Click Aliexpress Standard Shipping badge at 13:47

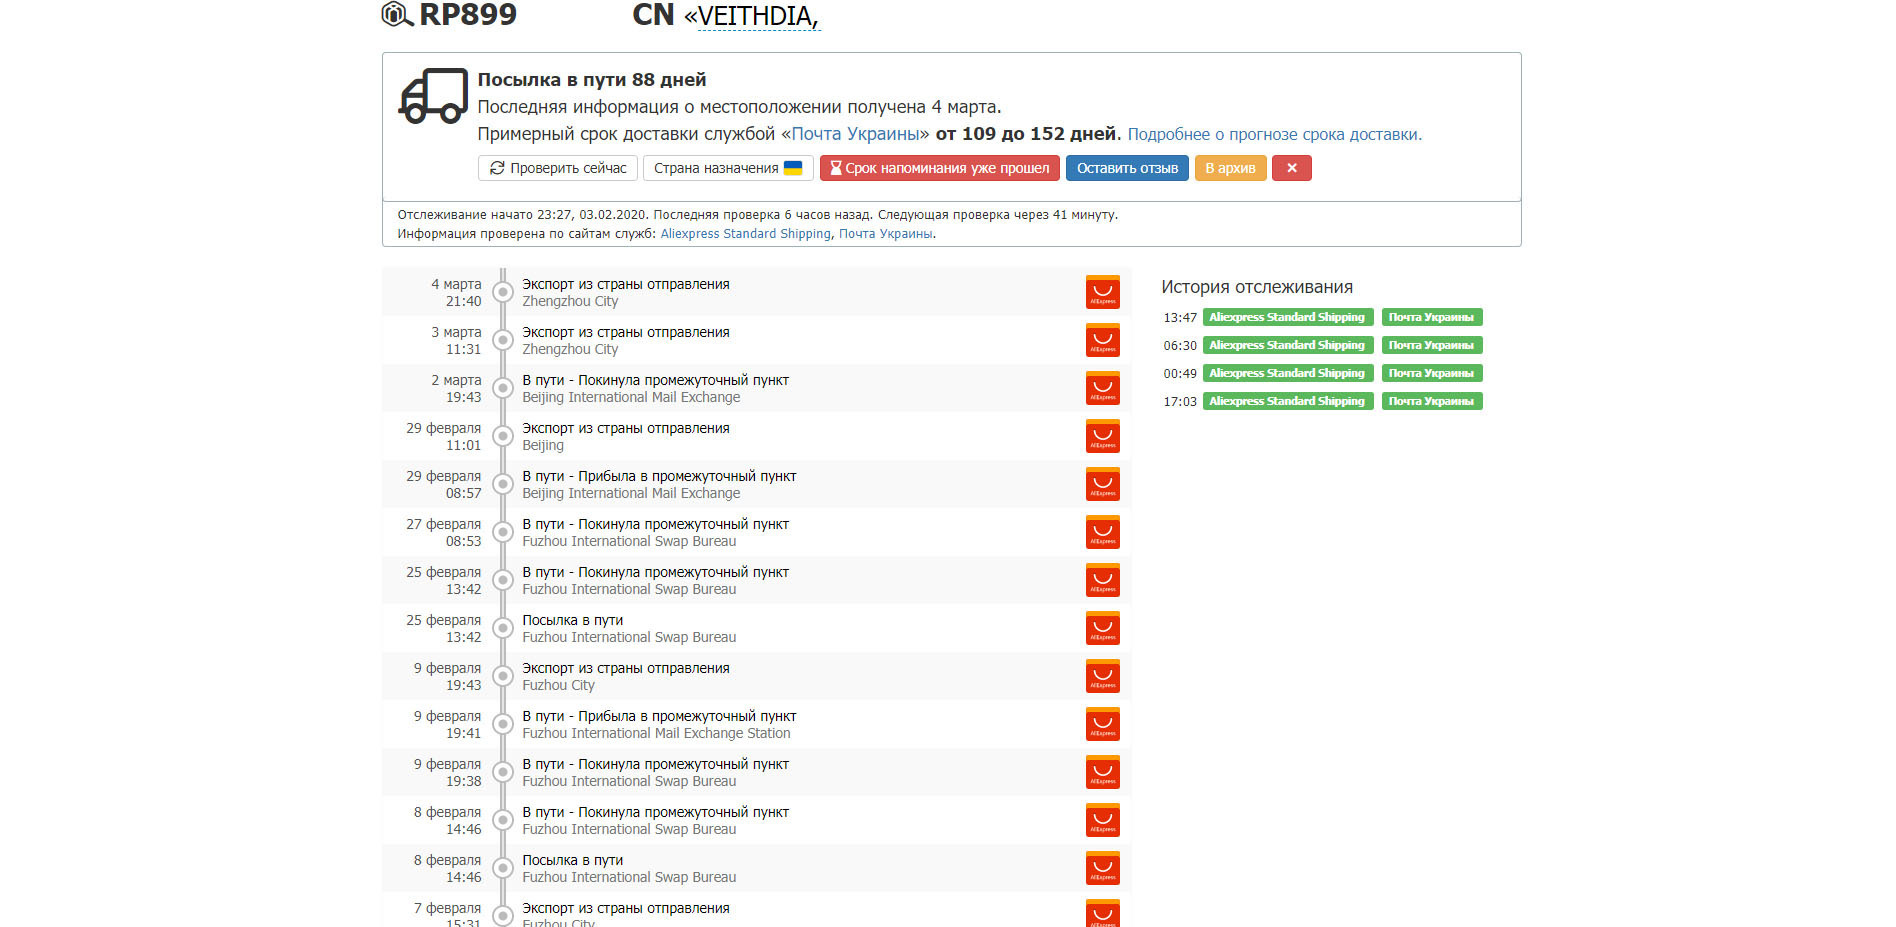(1287, 317)
